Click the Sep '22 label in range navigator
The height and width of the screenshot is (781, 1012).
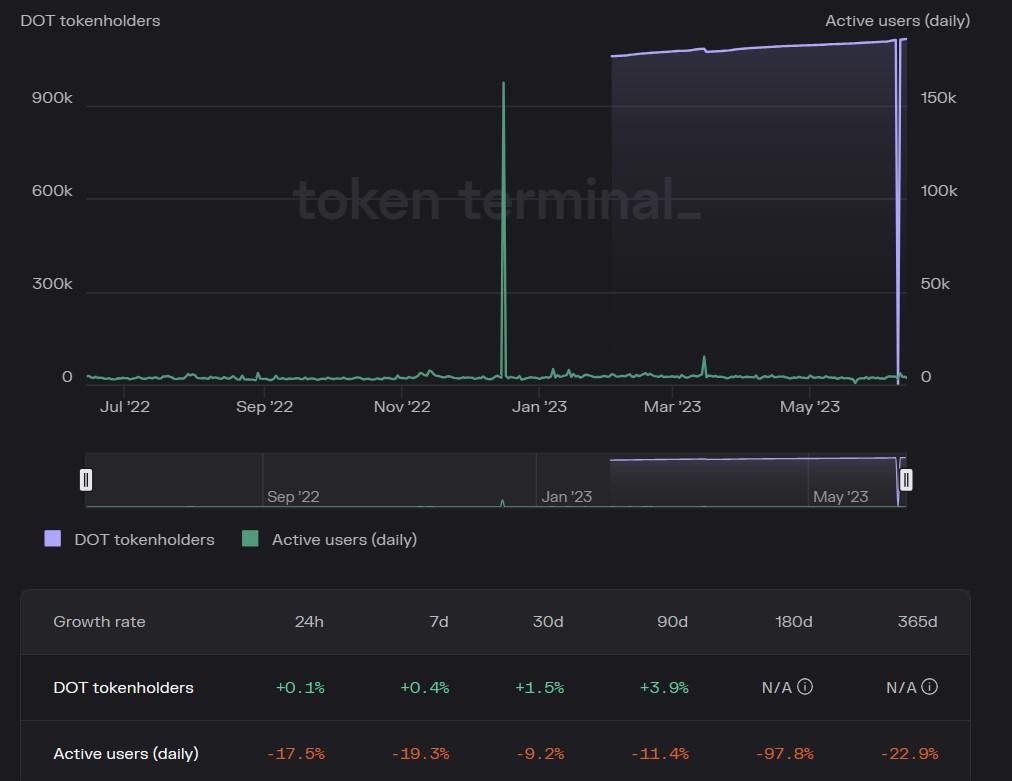click(x=293, y=496)
